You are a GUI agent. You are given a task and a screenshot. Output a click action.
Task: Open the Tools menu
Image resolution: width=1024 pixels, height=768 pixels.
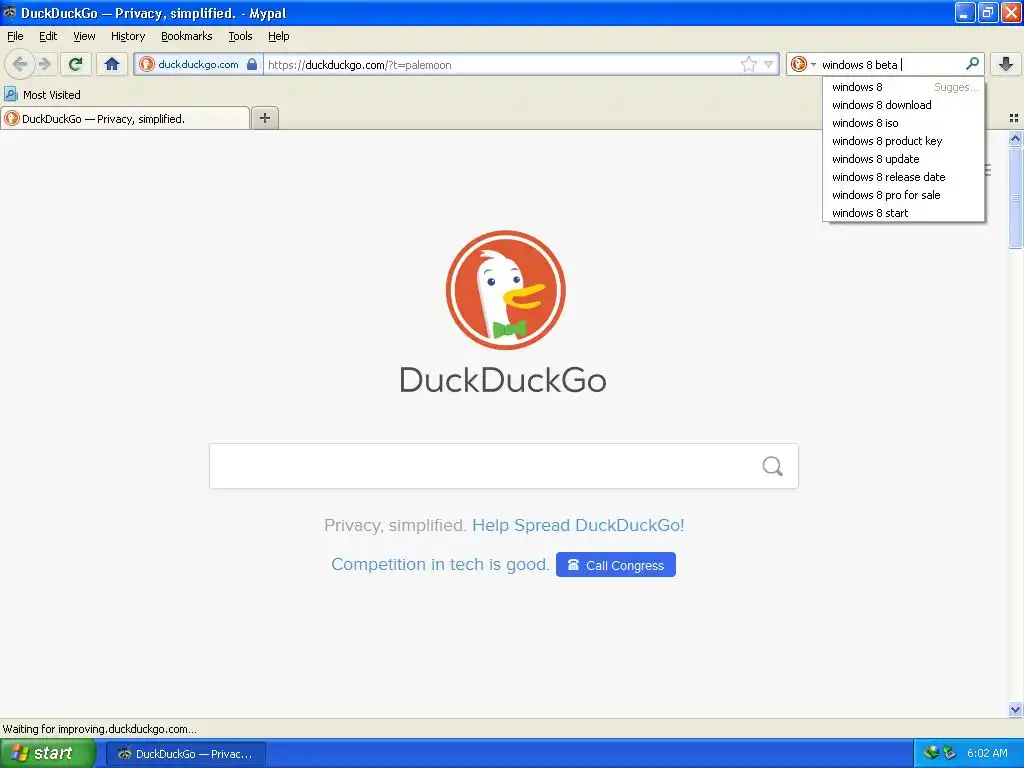coord(240,36)
